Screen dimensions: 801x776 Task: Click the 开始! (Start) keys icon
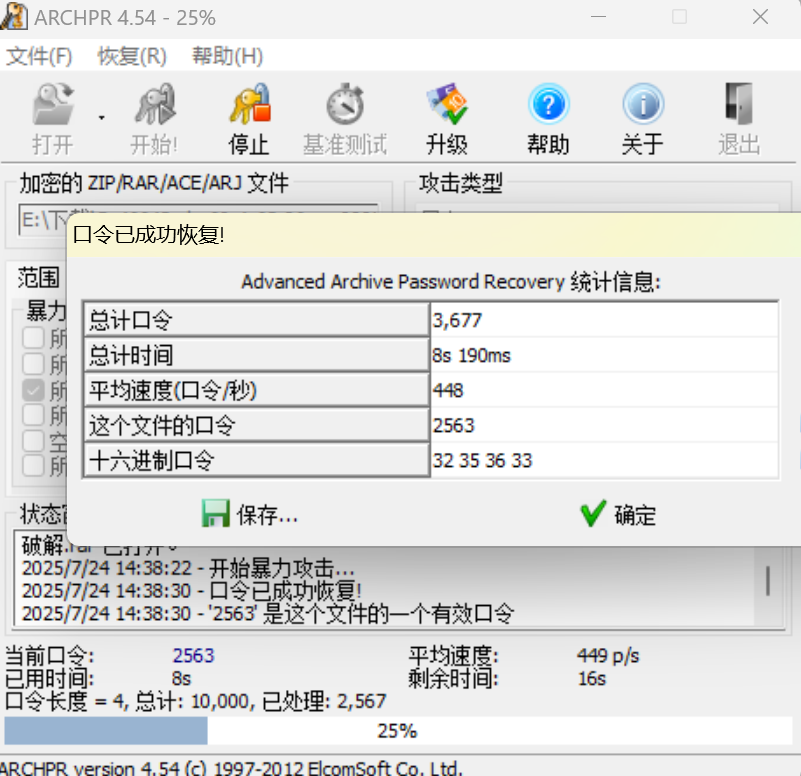153,106
